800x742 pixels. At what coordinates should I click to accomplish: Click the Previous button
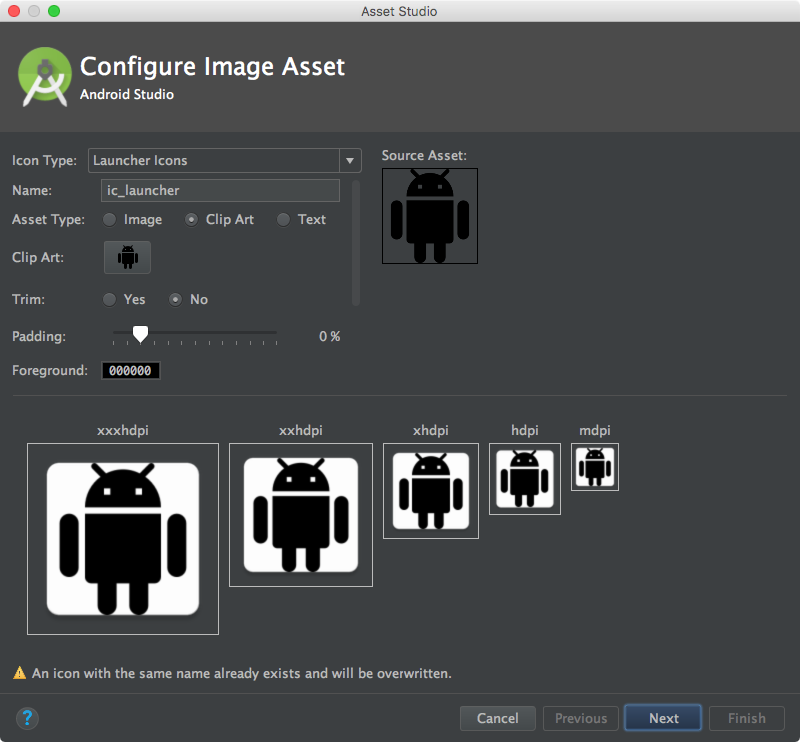(x=581, y=718)
